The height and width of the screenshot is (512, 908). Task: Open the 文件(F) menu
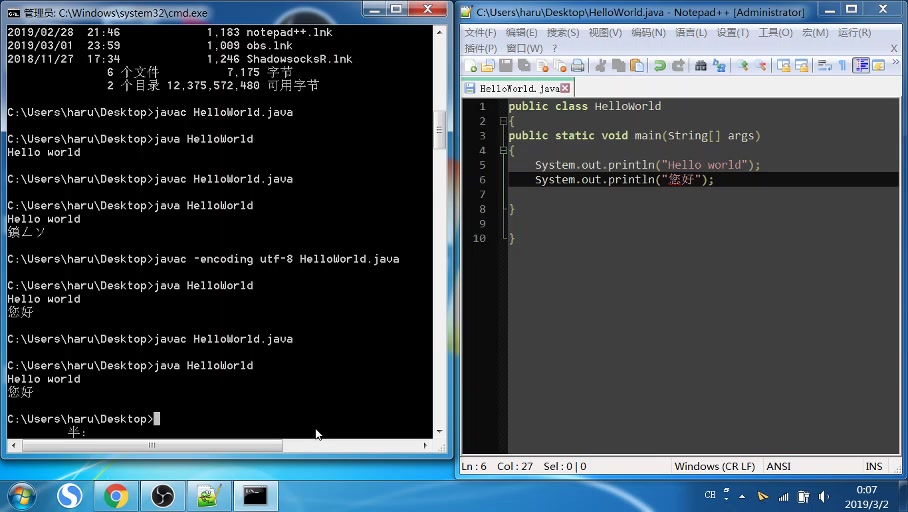[x=480, y=32]
